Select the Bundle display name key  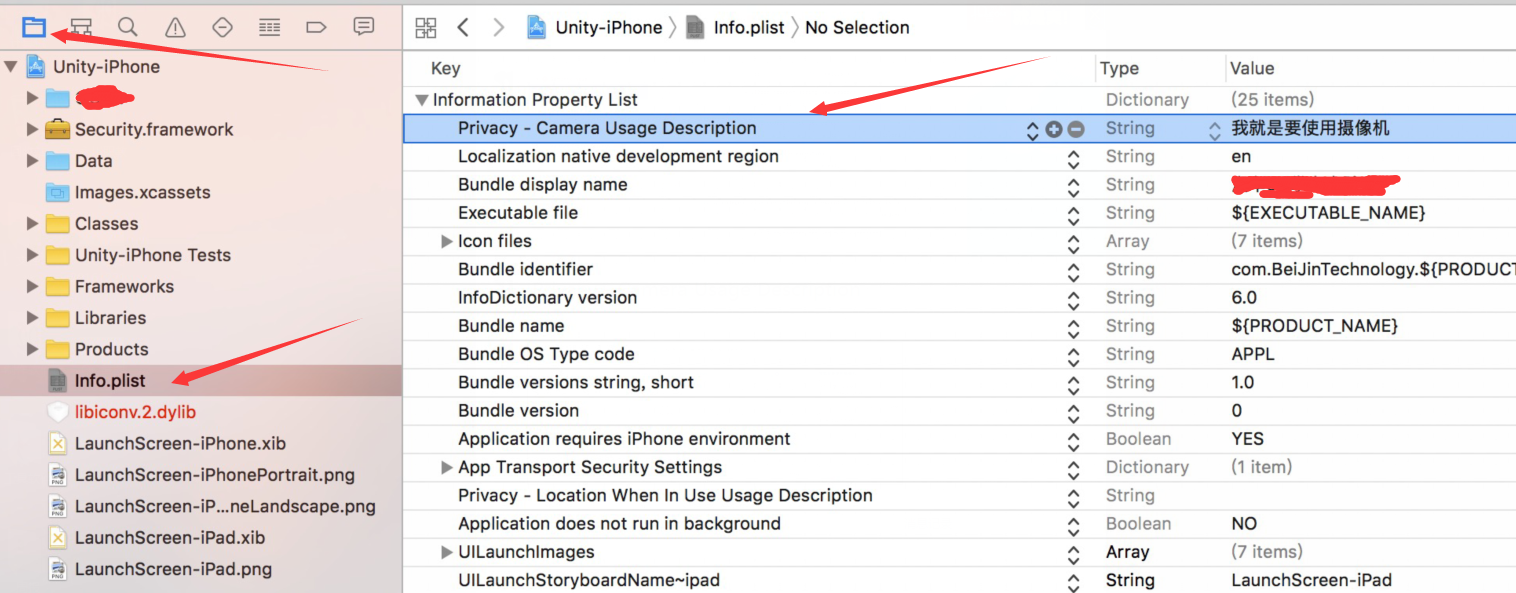(543, 185)
